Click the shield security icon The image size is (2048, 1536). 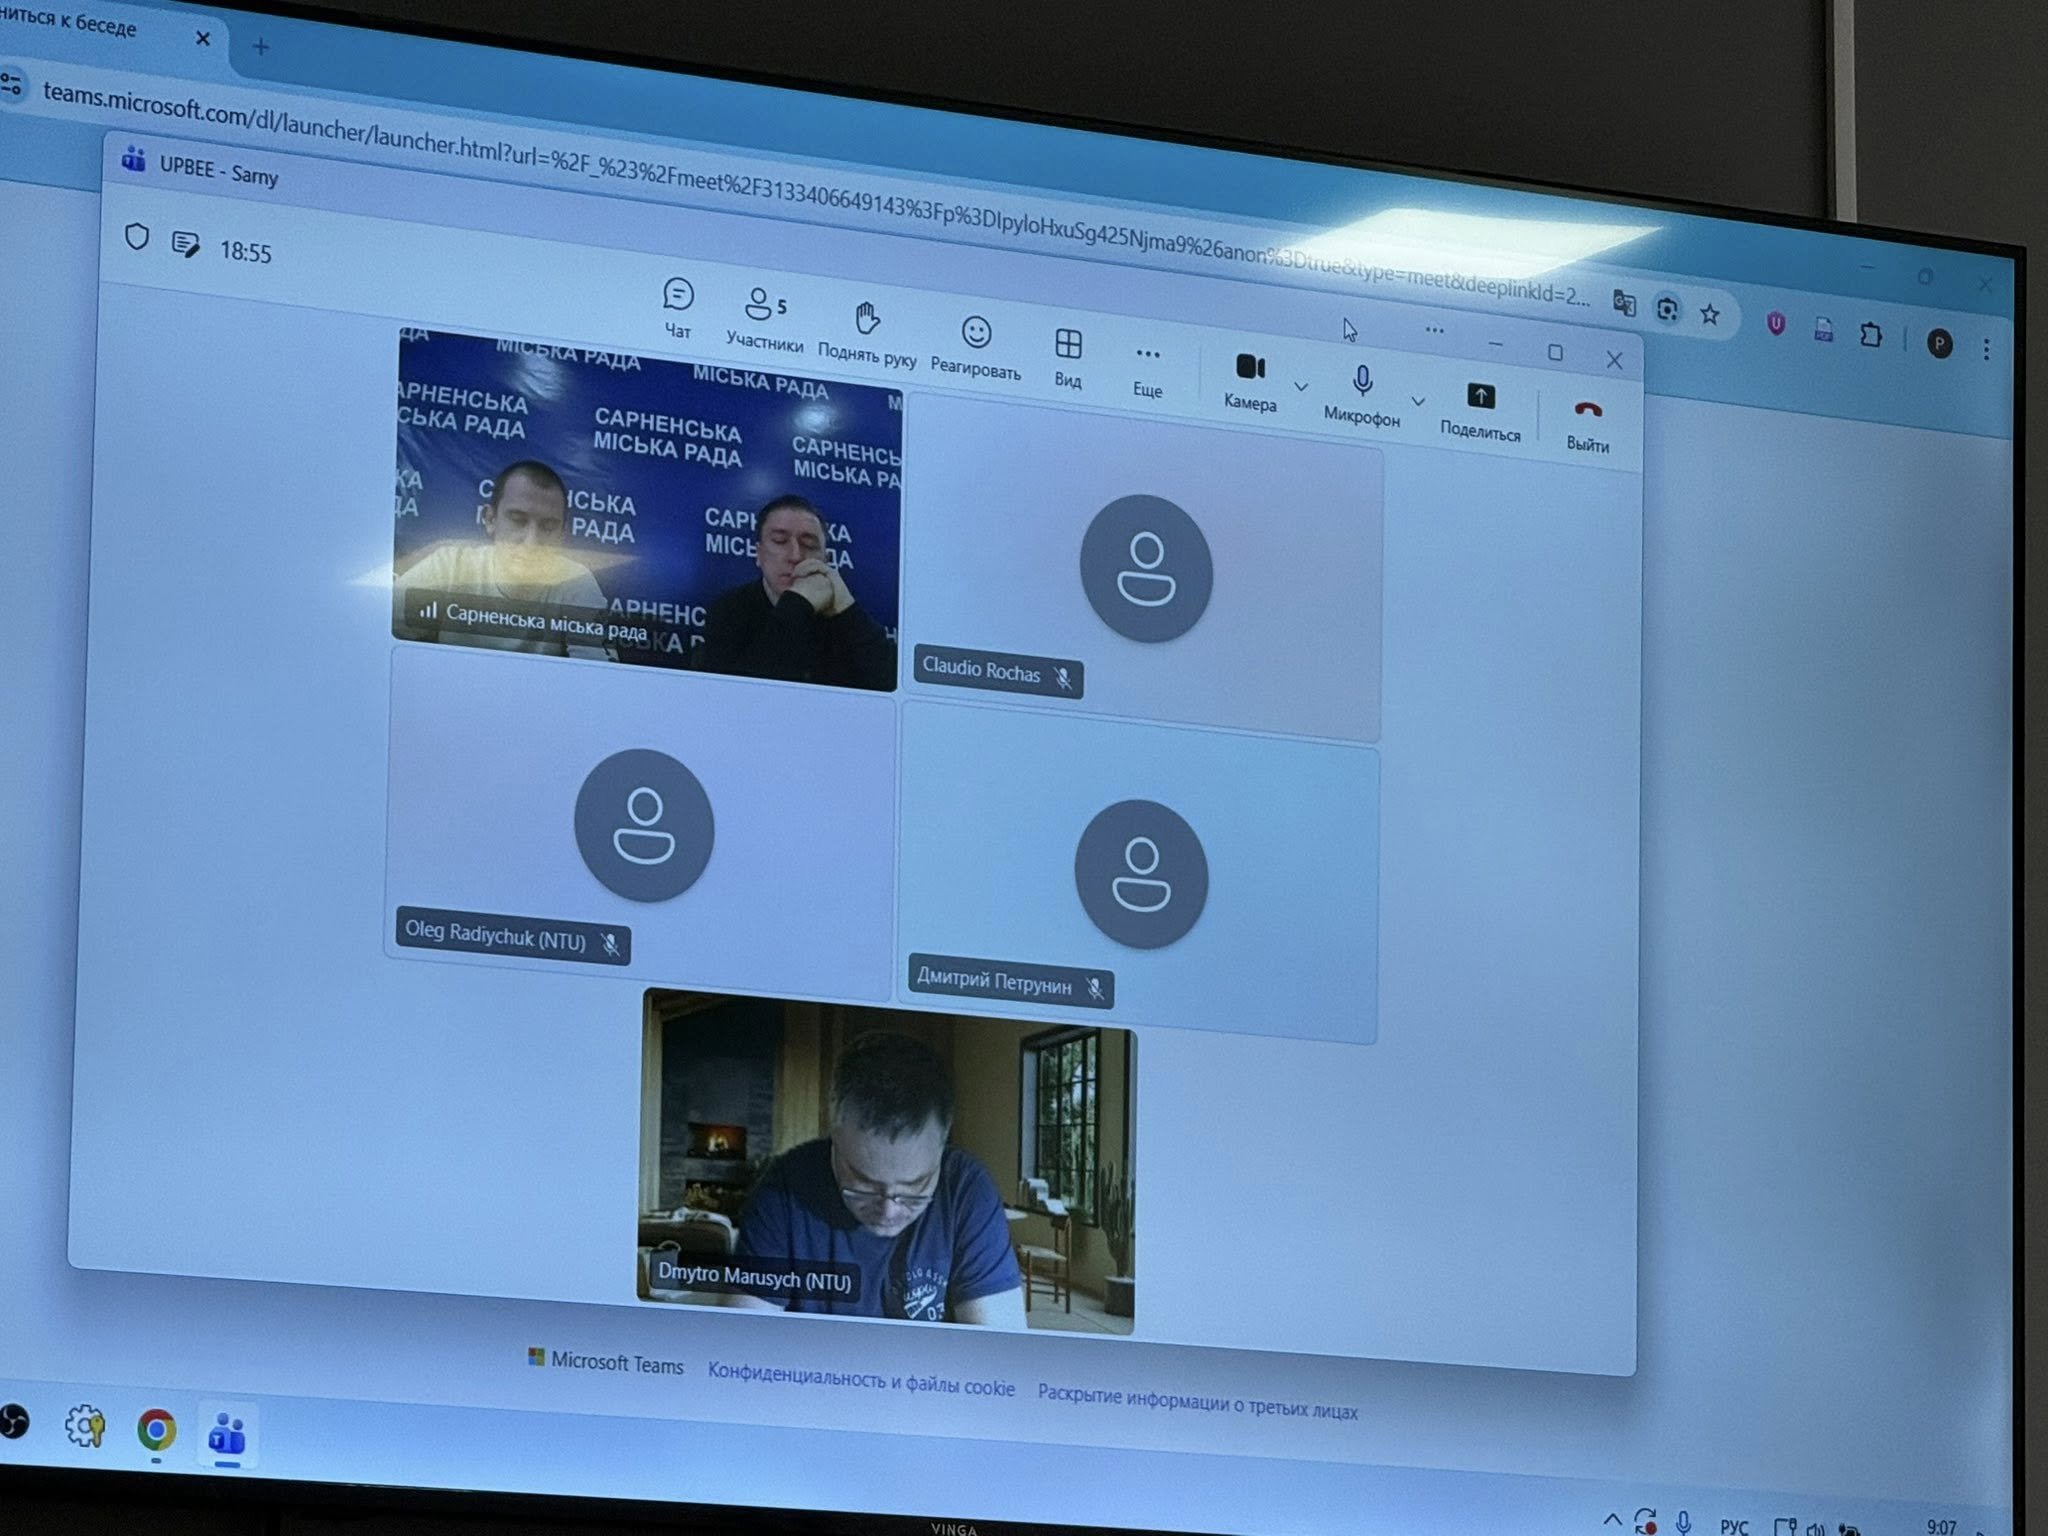137,237
